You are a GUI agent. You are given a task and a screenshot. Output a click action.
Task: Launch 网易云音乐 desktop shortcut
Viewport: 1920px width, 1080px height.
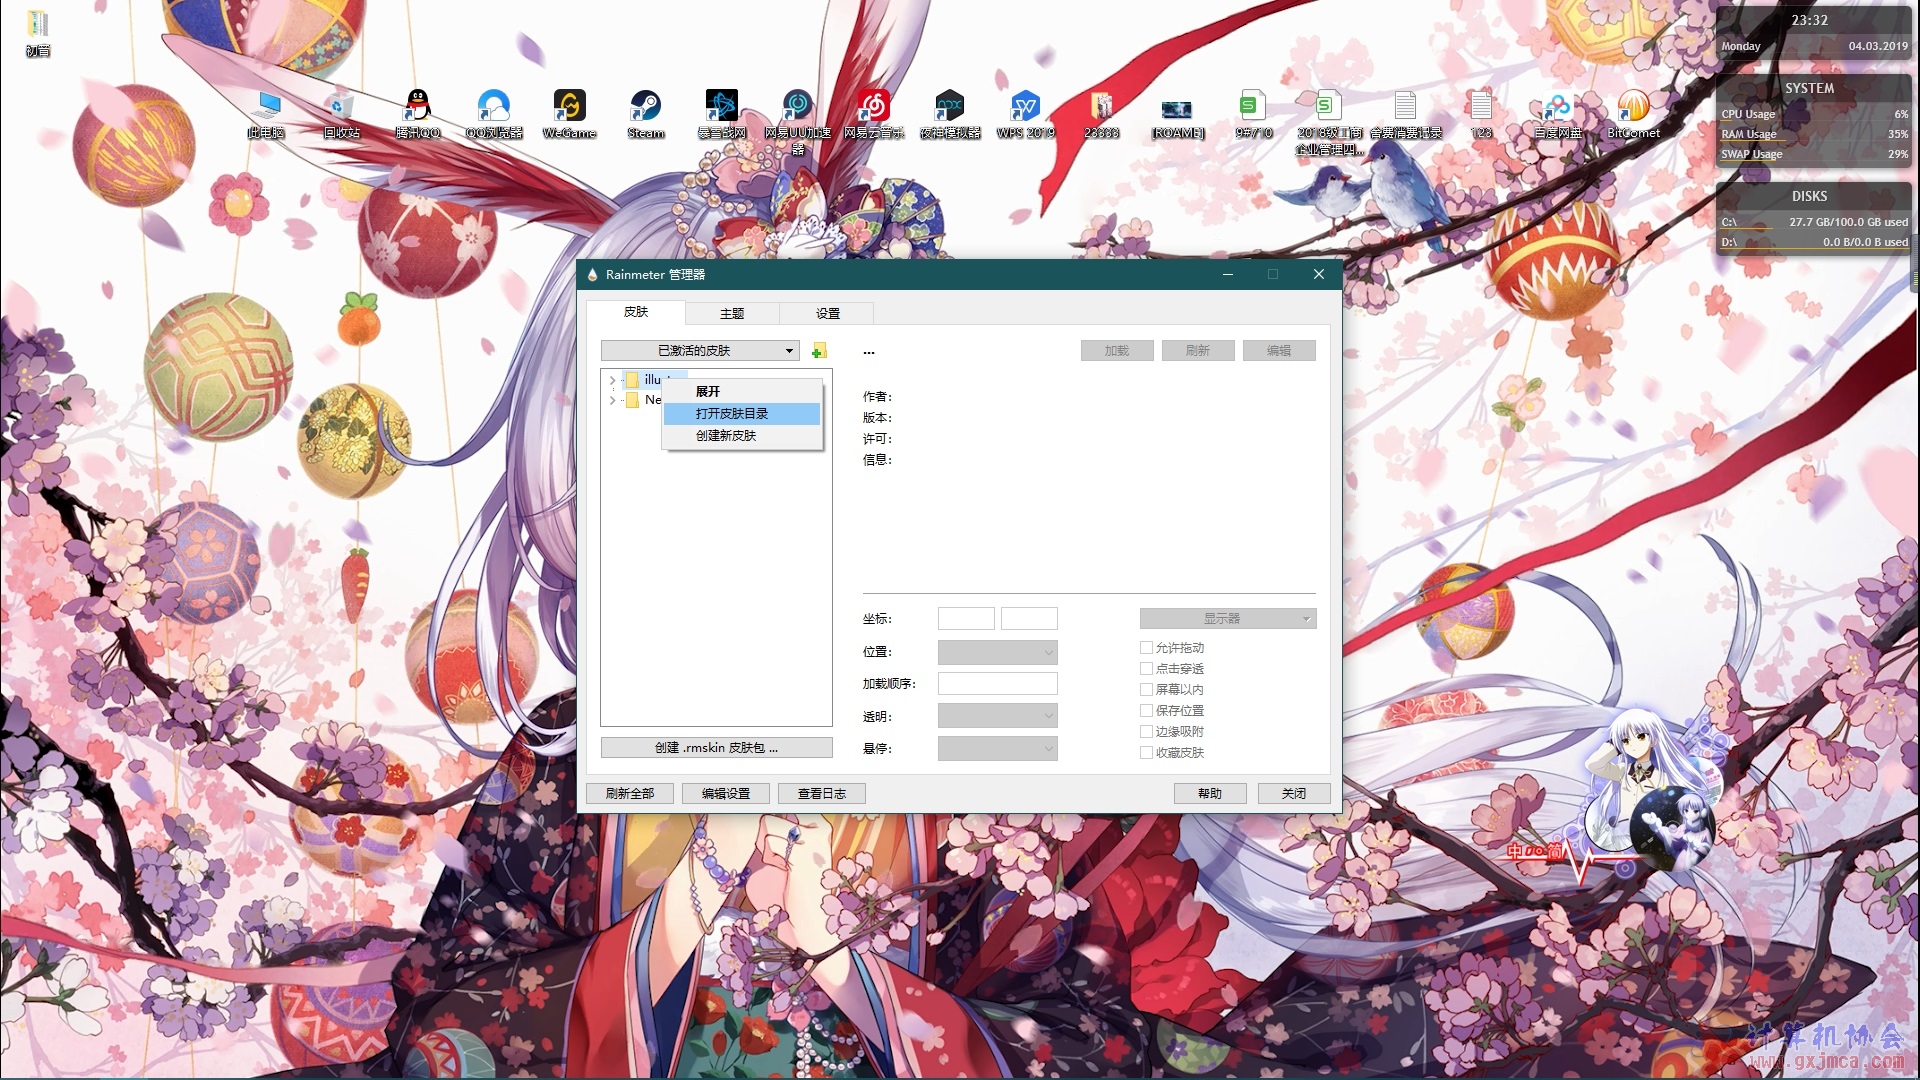874,114
